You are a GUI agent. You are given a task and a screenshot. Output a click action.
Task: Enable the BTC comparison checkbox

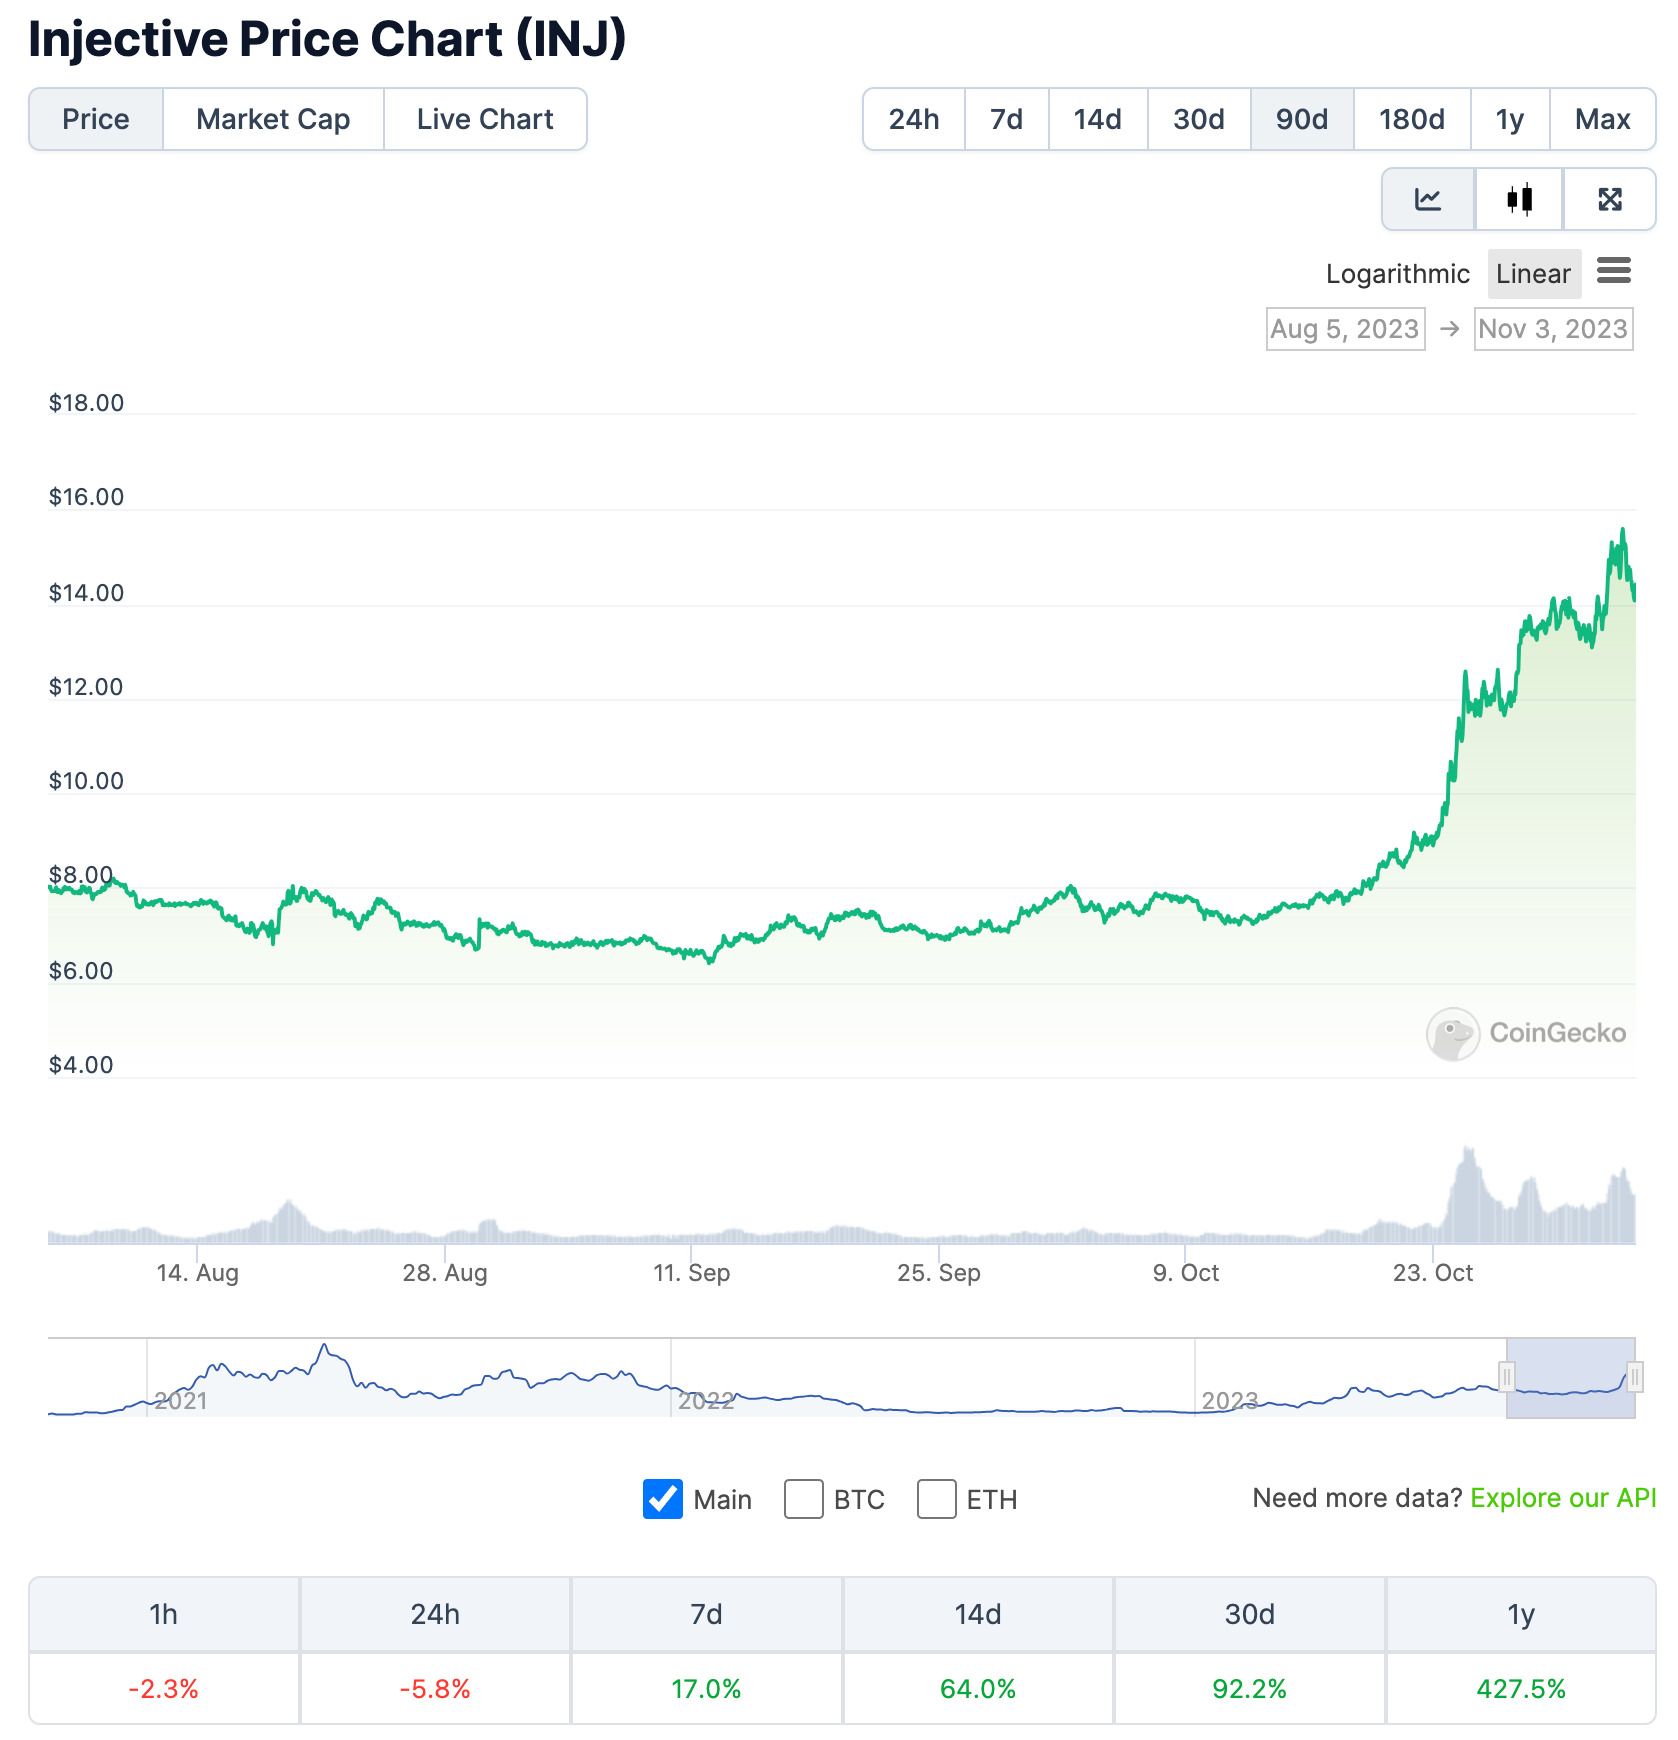pyautogui.click(x=804, y=1499)
